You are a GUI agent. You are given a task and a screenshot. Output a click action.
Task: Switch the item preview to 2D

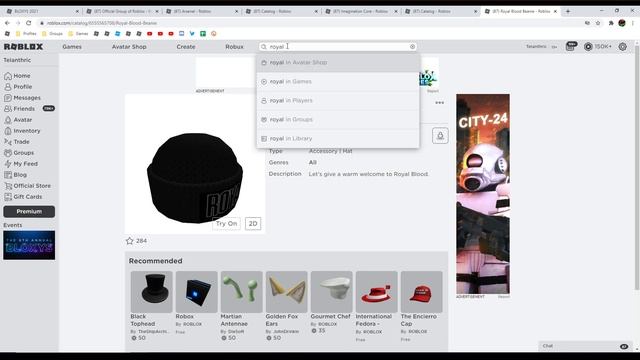point(253,224)
